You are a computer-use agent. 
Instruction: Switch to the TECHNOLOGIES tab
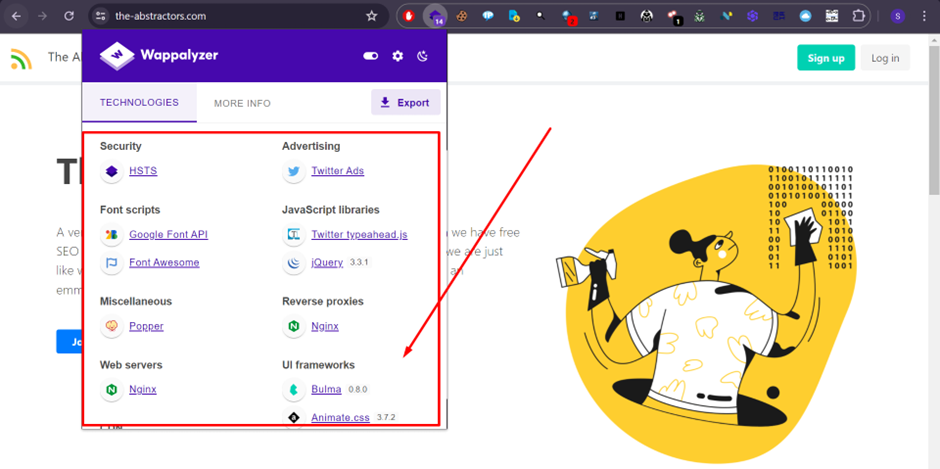pyautogui.click(x=139, y=103)
